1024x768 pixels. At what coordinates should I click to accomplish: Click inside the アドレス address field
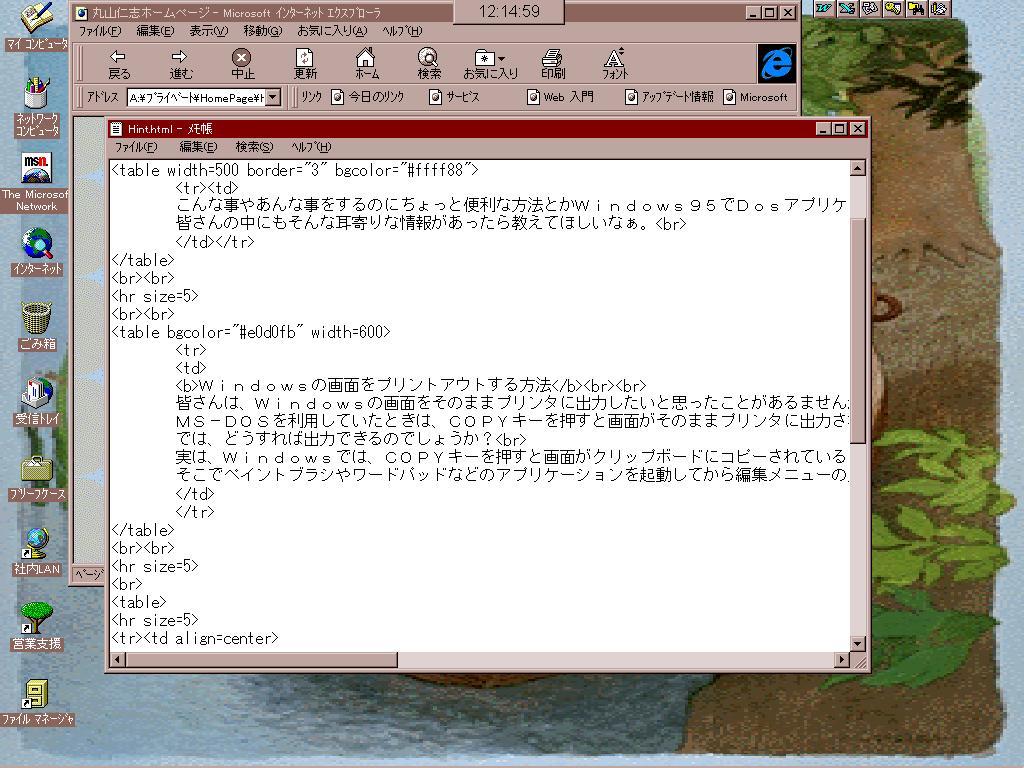click(197, 97)
